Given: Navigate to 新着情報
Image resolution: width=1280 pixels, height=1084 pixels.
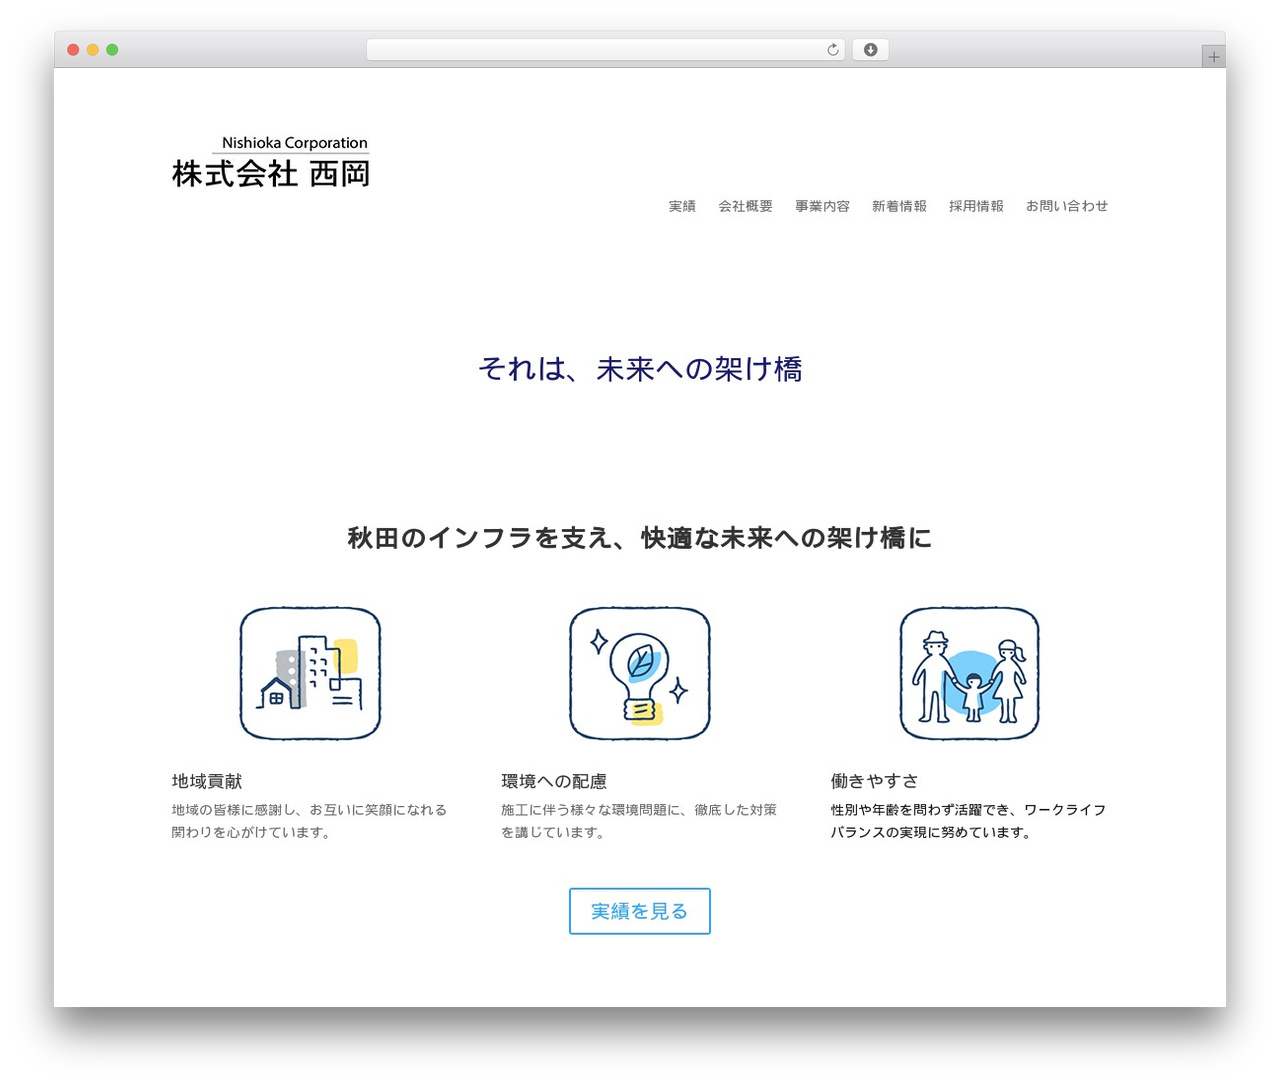Looking at the screenshot, I should click(899, 206).
